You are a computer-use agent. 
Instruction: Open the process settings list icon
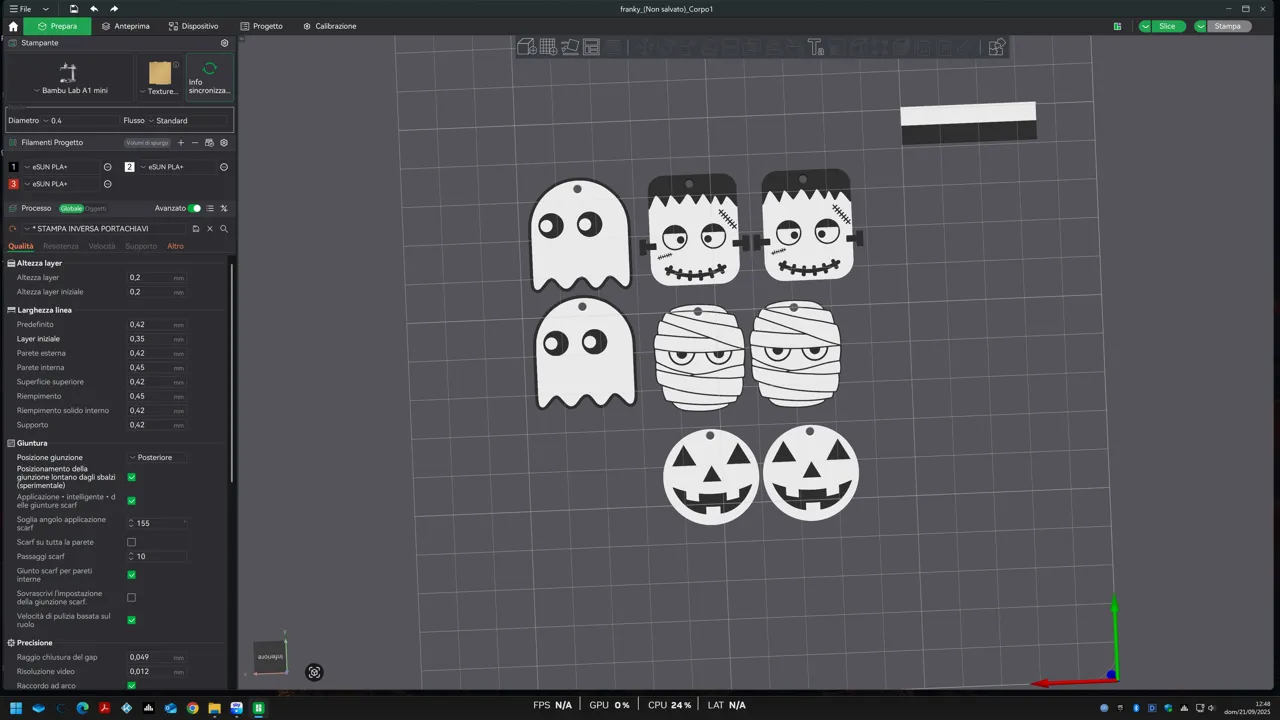coord(210,208)
